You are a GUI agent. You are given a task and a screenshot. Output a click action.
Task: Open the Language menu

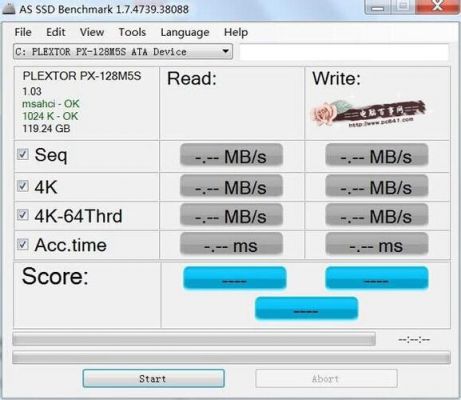pos(185,32)
